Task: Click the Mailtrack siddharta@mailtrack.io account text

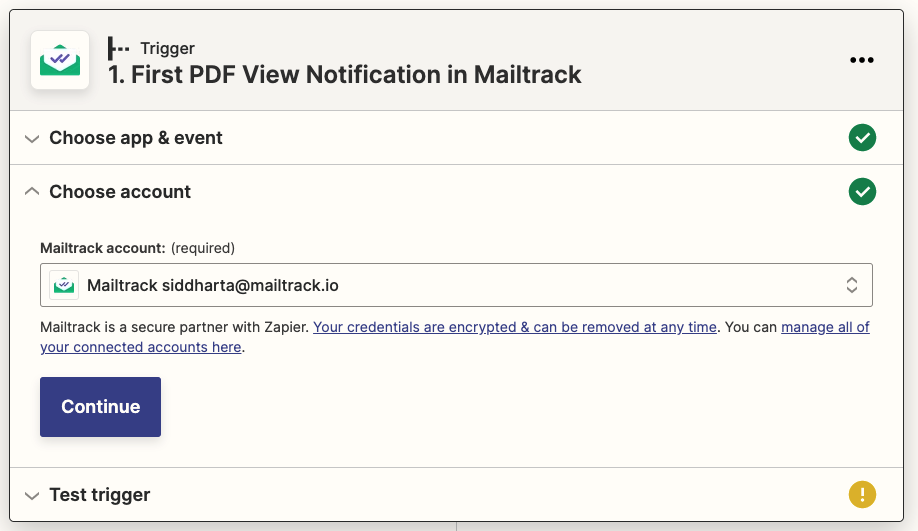Action: (x=212, y=285)
